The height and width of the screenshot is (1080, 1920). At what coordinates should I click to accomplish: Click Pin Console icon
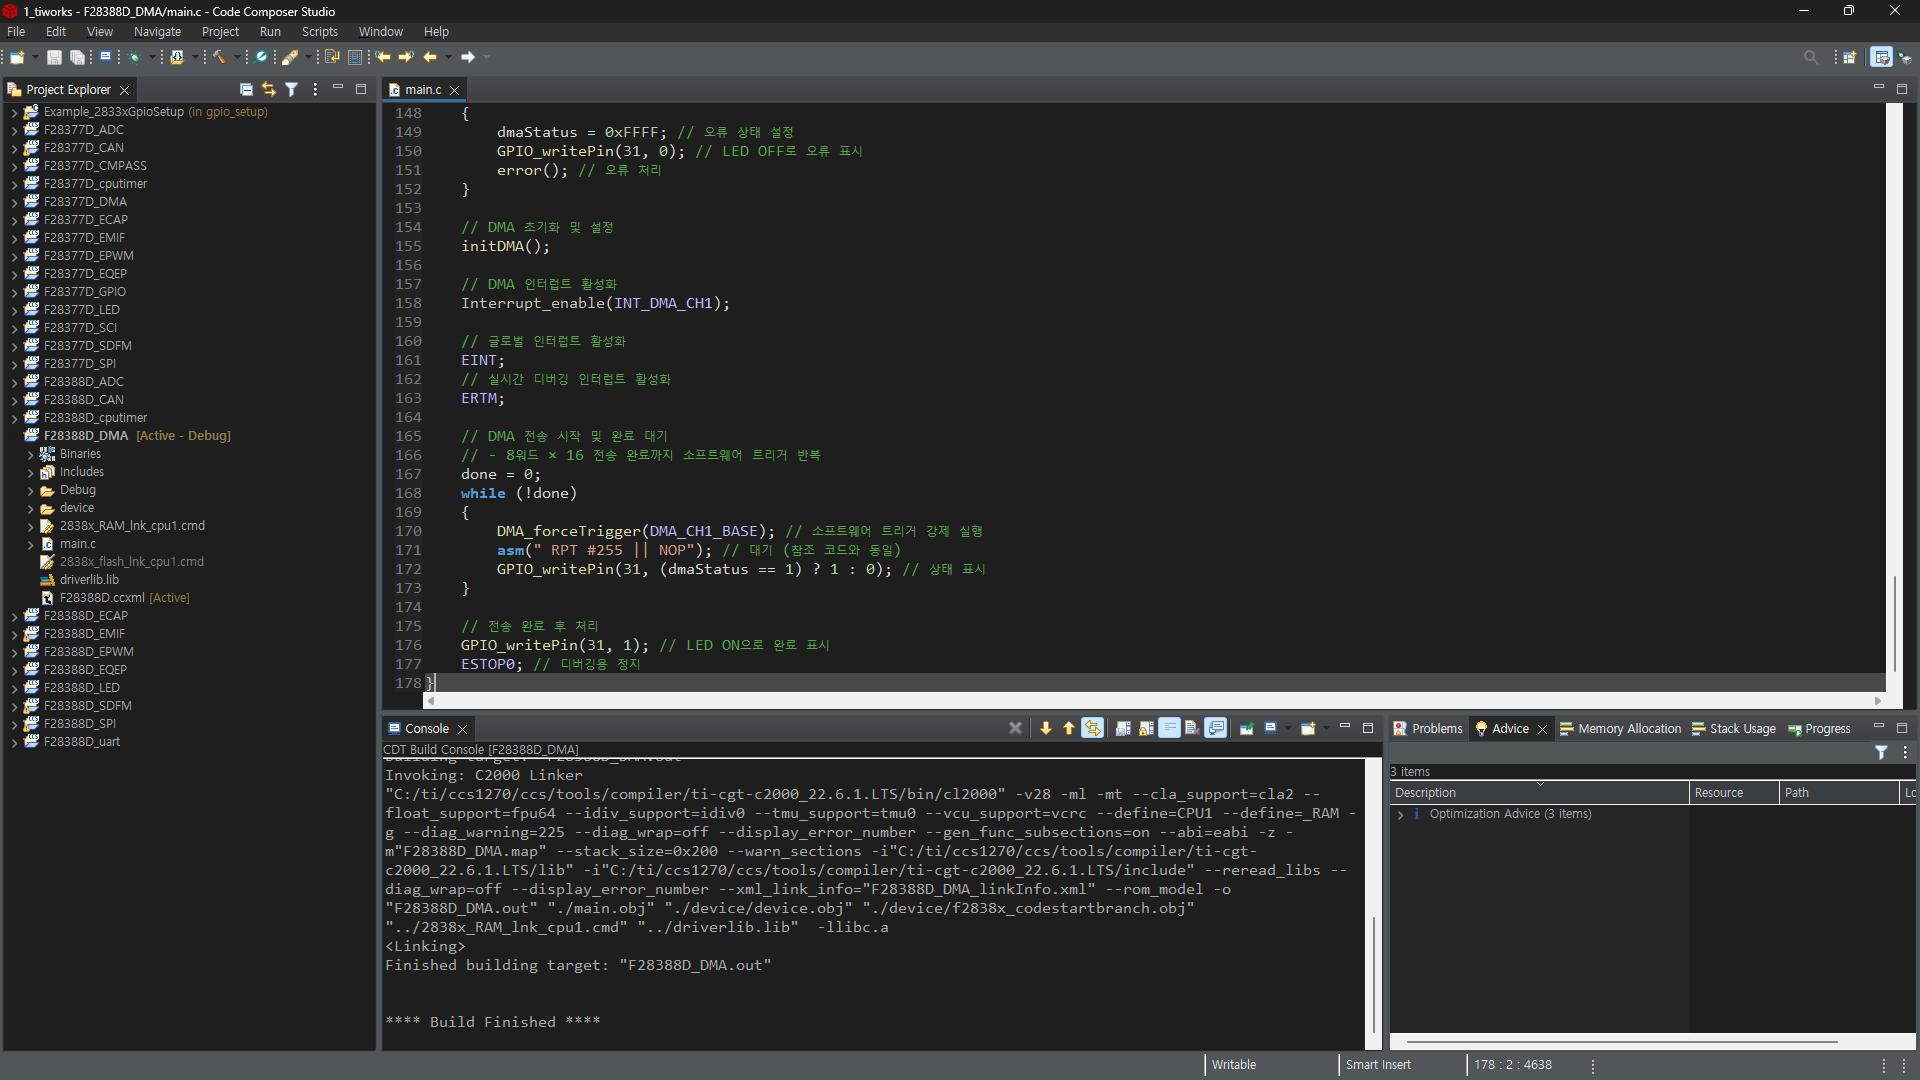pyautogui.click(x=1247, y=728)
